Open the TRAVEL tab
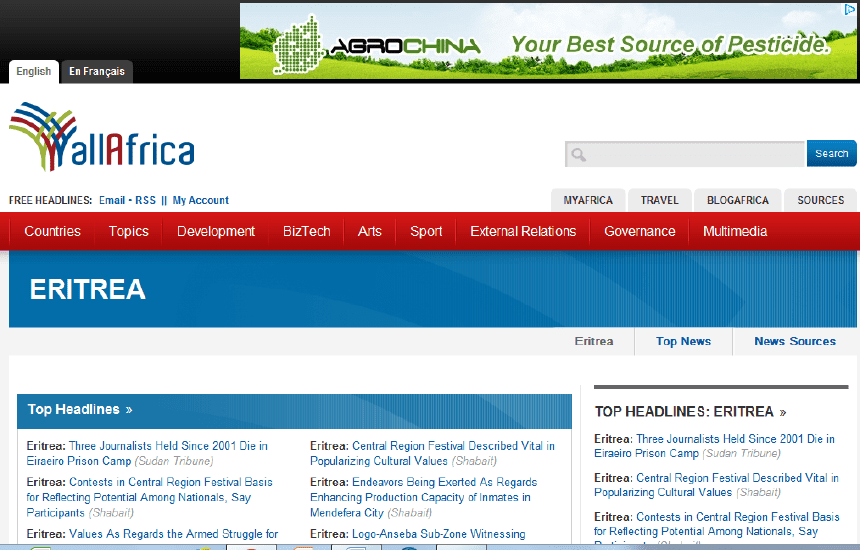 pyautogui.click(x=659, y=200)
